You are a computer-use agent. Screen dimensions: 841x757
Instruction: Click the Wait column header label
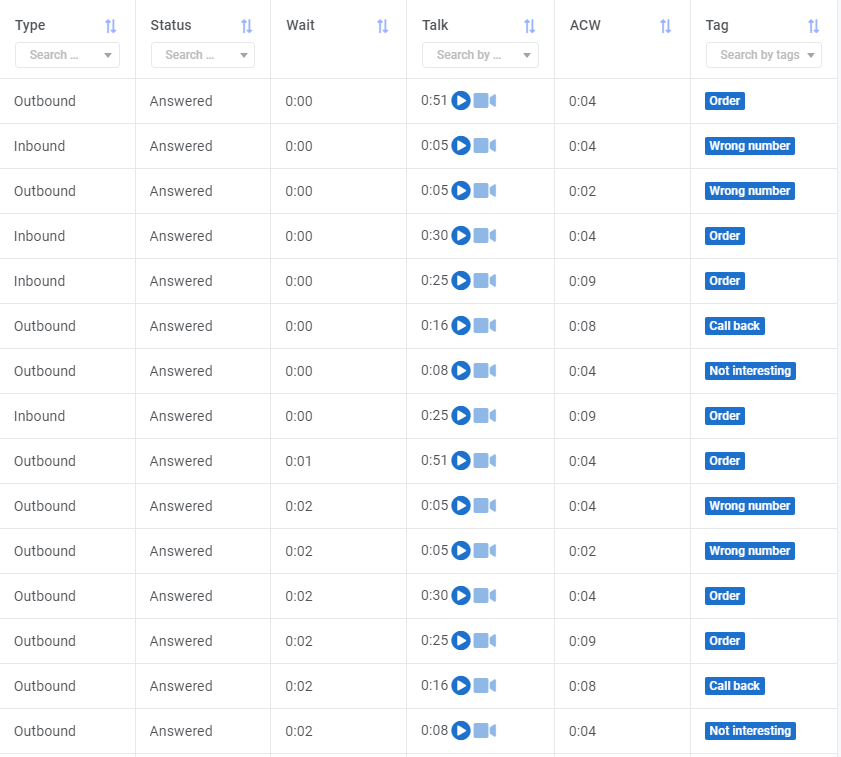[300, 25]
